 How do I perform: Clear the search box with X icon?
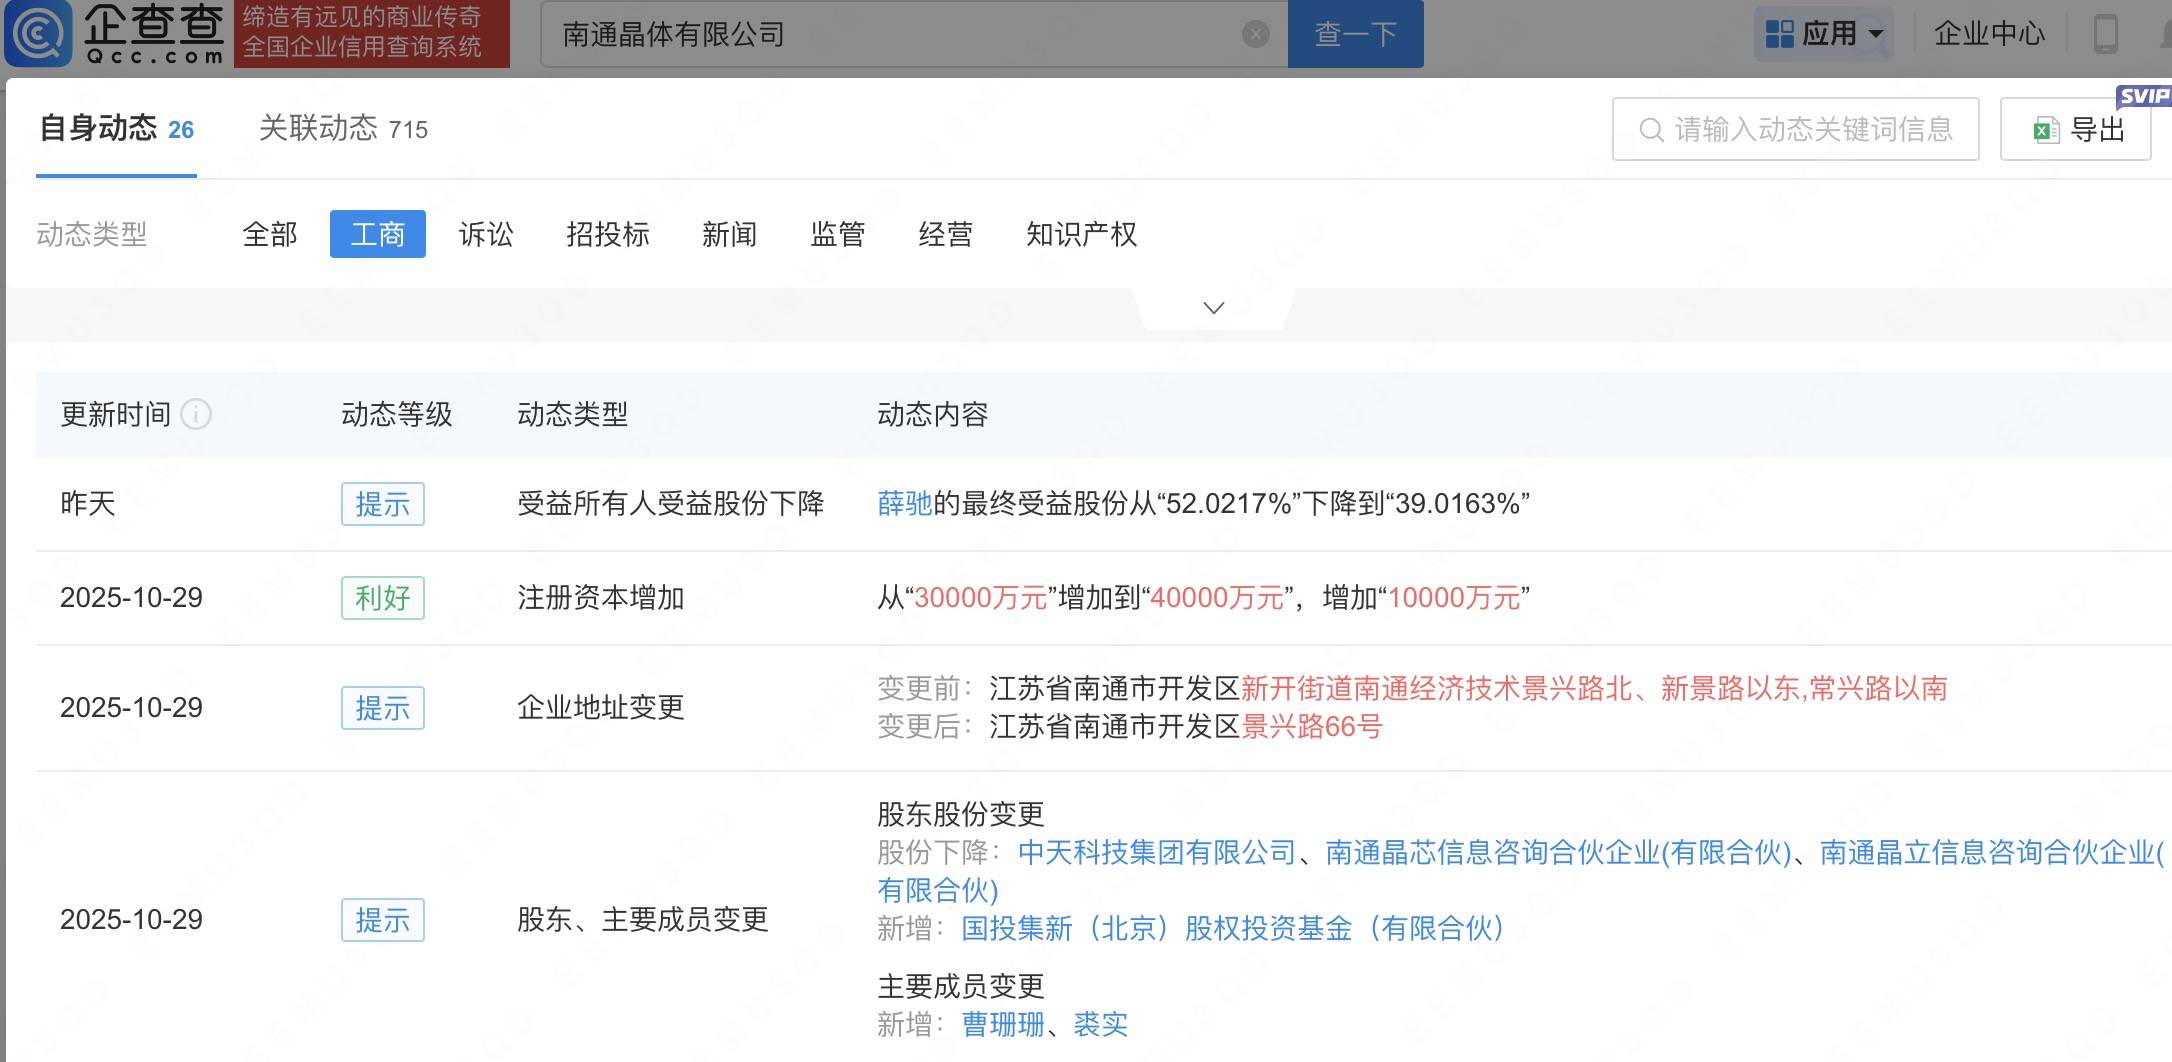(x=1255, y=35)
